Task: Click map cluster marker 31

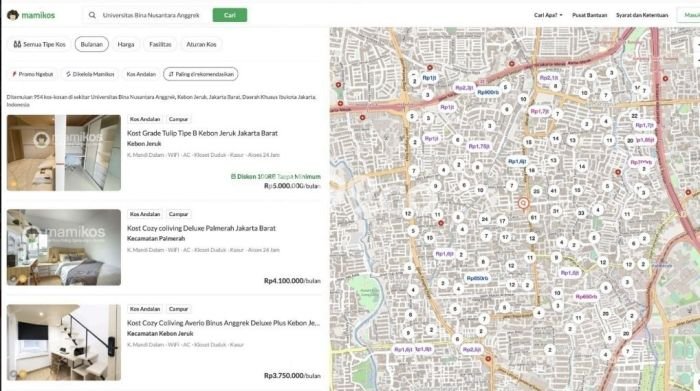Action: (556, 211)
